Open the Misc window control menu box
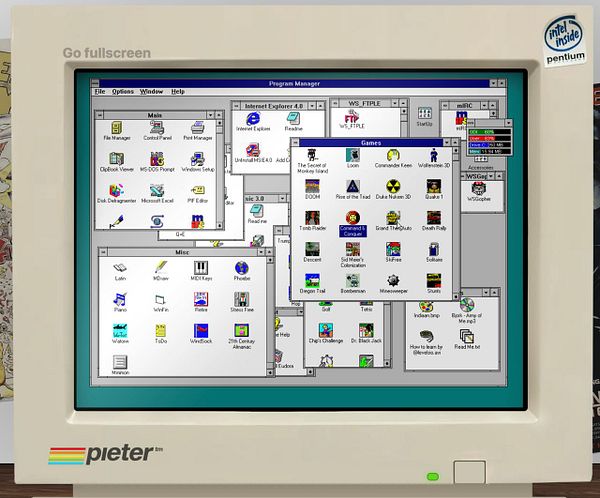Image resolution: width=600 pixels, height=498 pixels. coord(103,252)
